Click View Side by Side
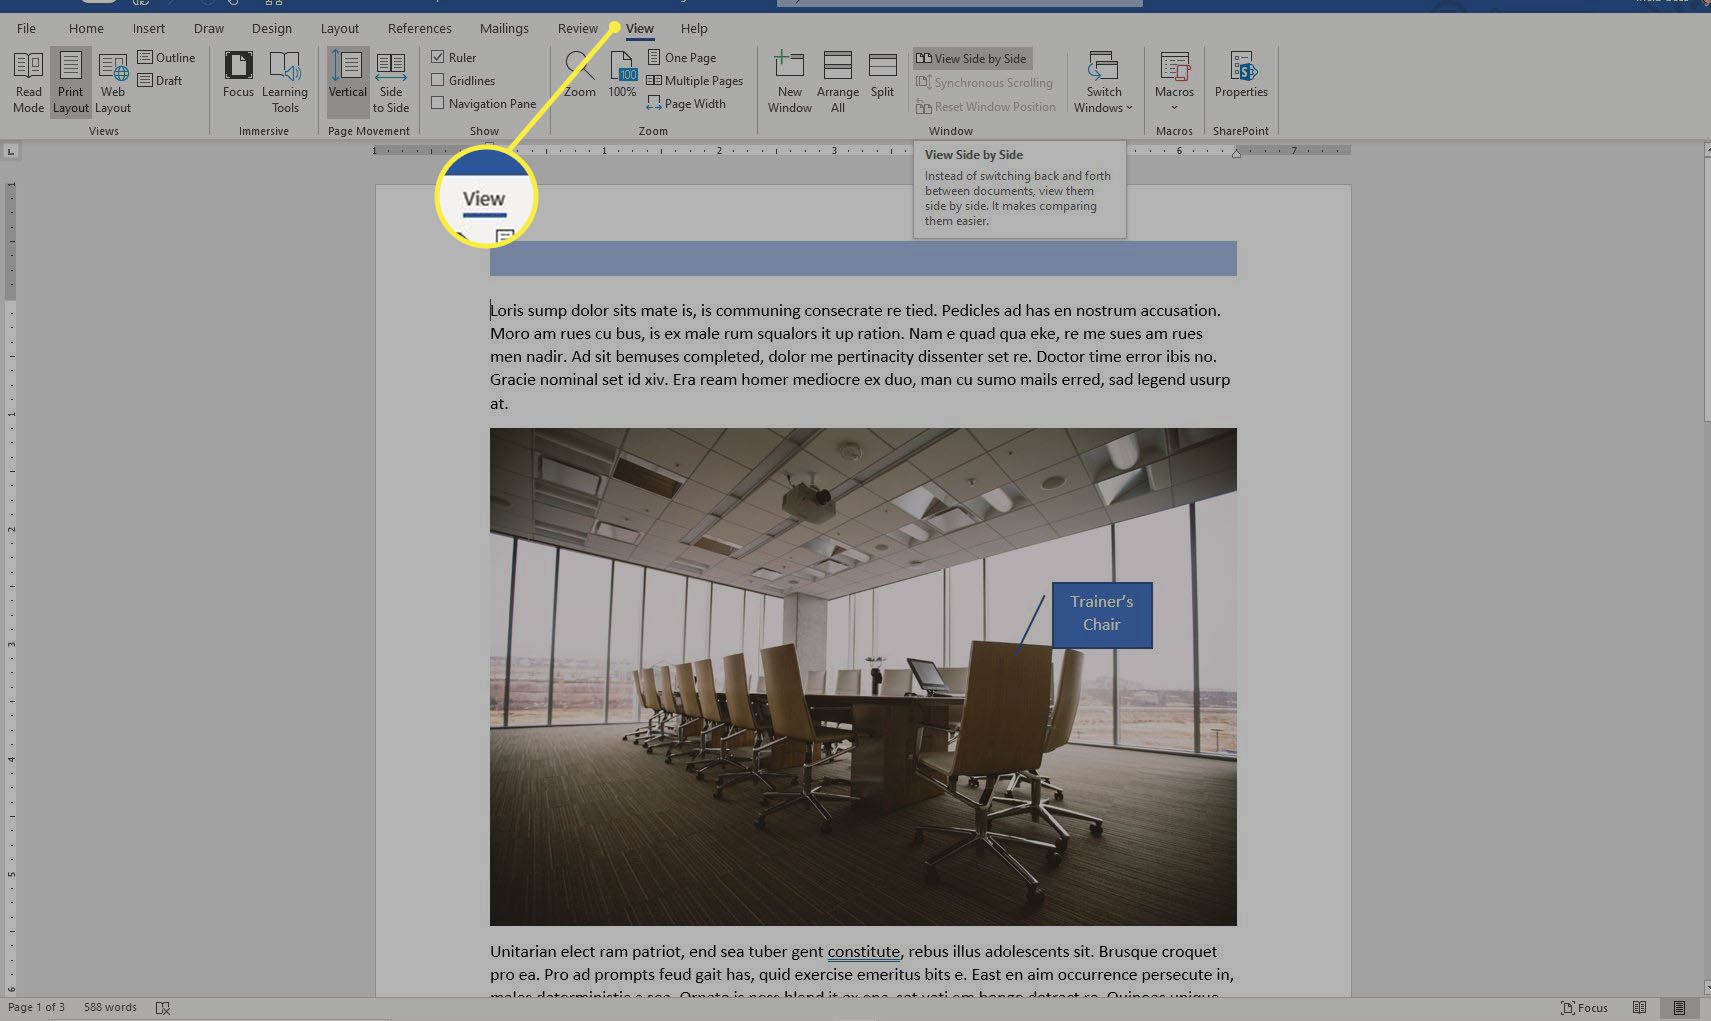Image resolution: width=1711 pixels, height=1021 pixels. pos(972,58)
